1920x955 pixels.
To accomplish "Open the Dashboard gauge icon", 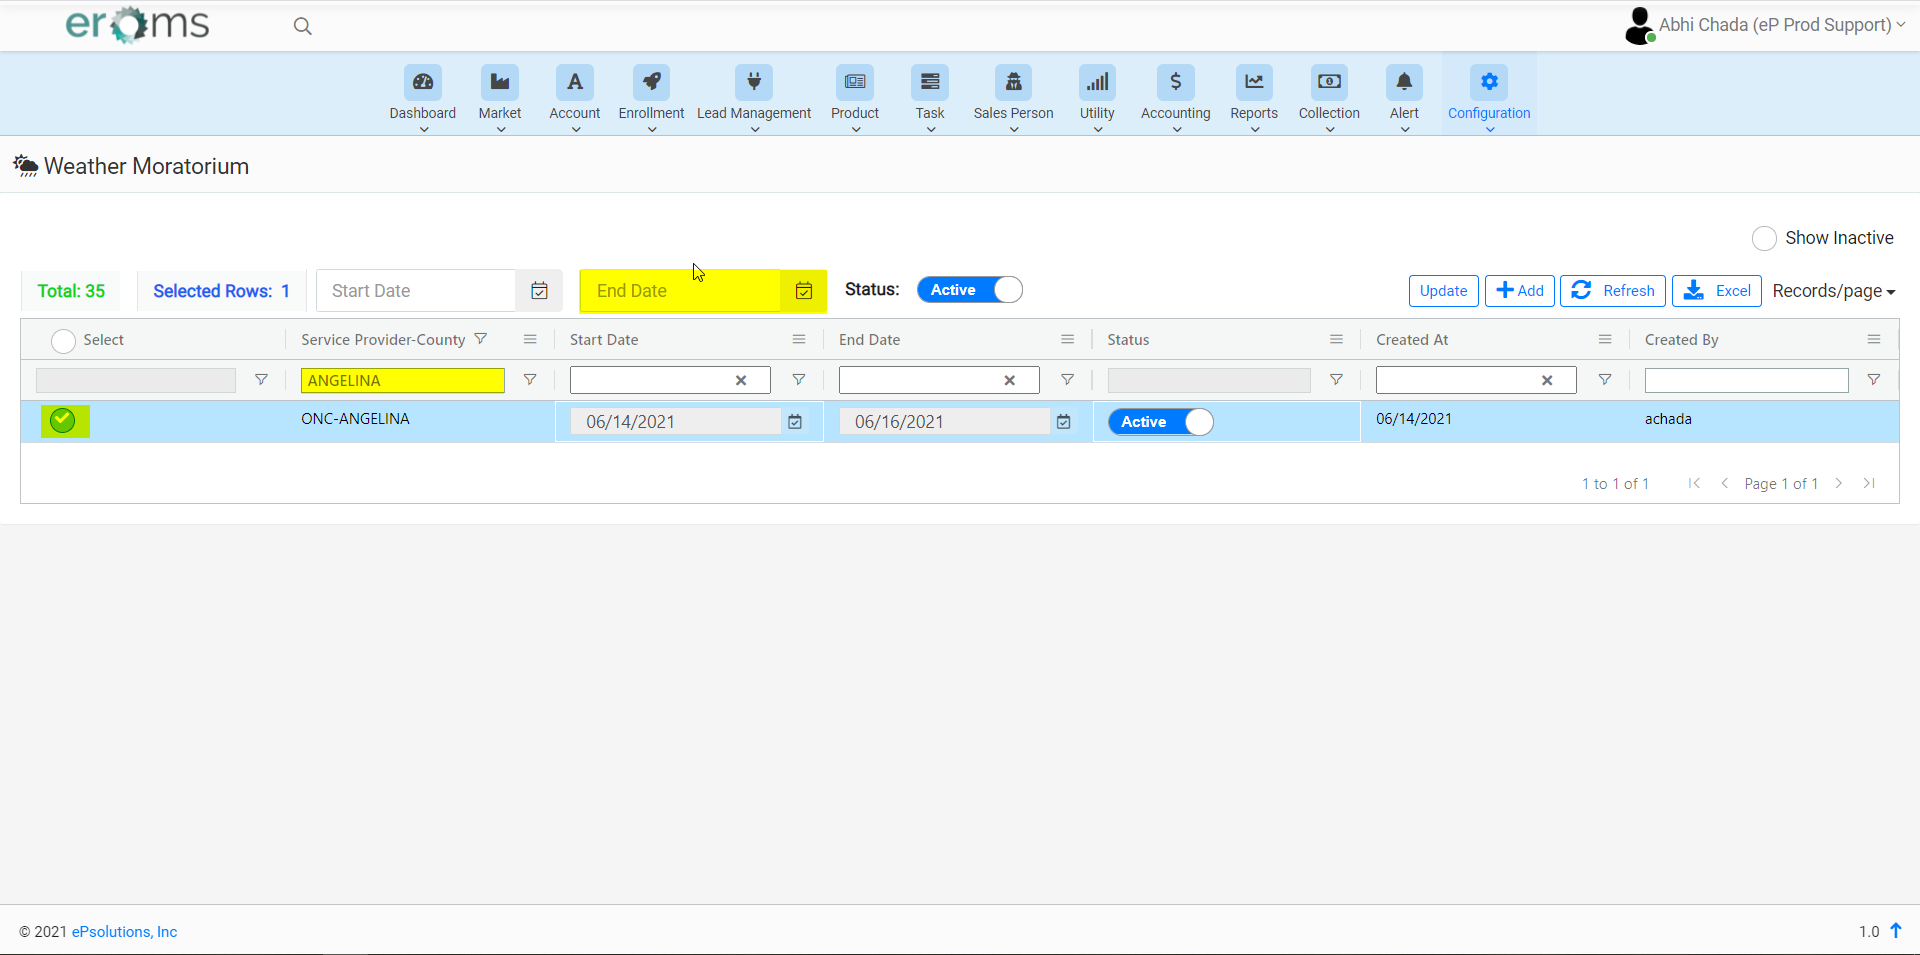I will tap(423, 82).
